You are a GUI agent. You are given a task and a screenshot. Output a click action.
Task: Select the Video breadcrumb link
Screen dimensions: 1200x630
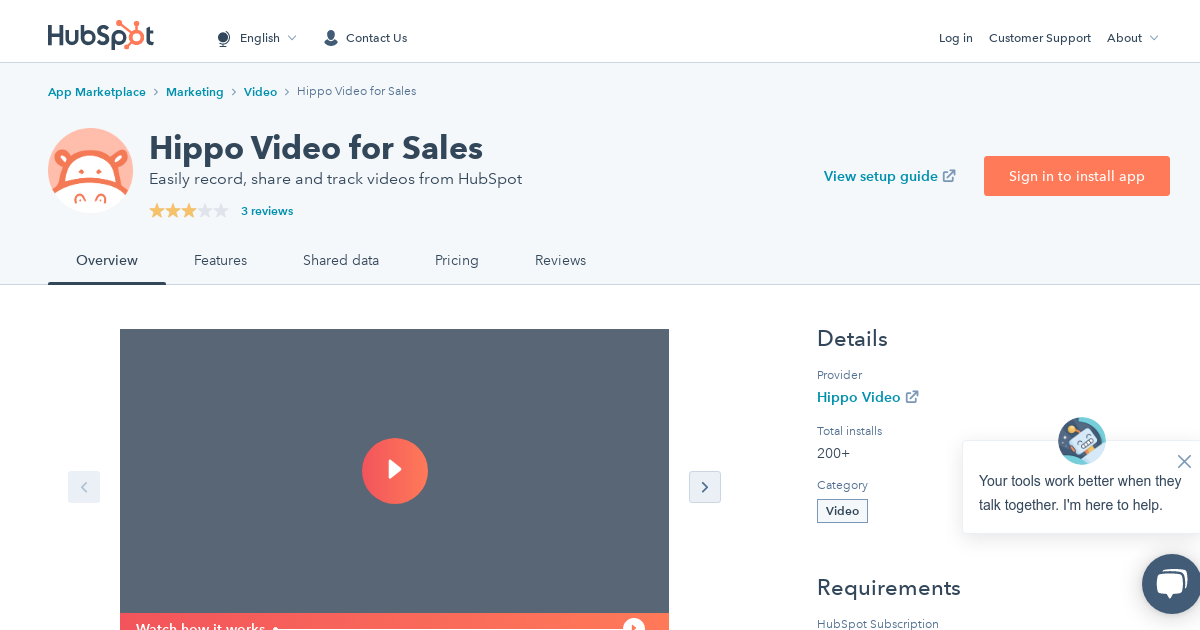click(260, 92)
